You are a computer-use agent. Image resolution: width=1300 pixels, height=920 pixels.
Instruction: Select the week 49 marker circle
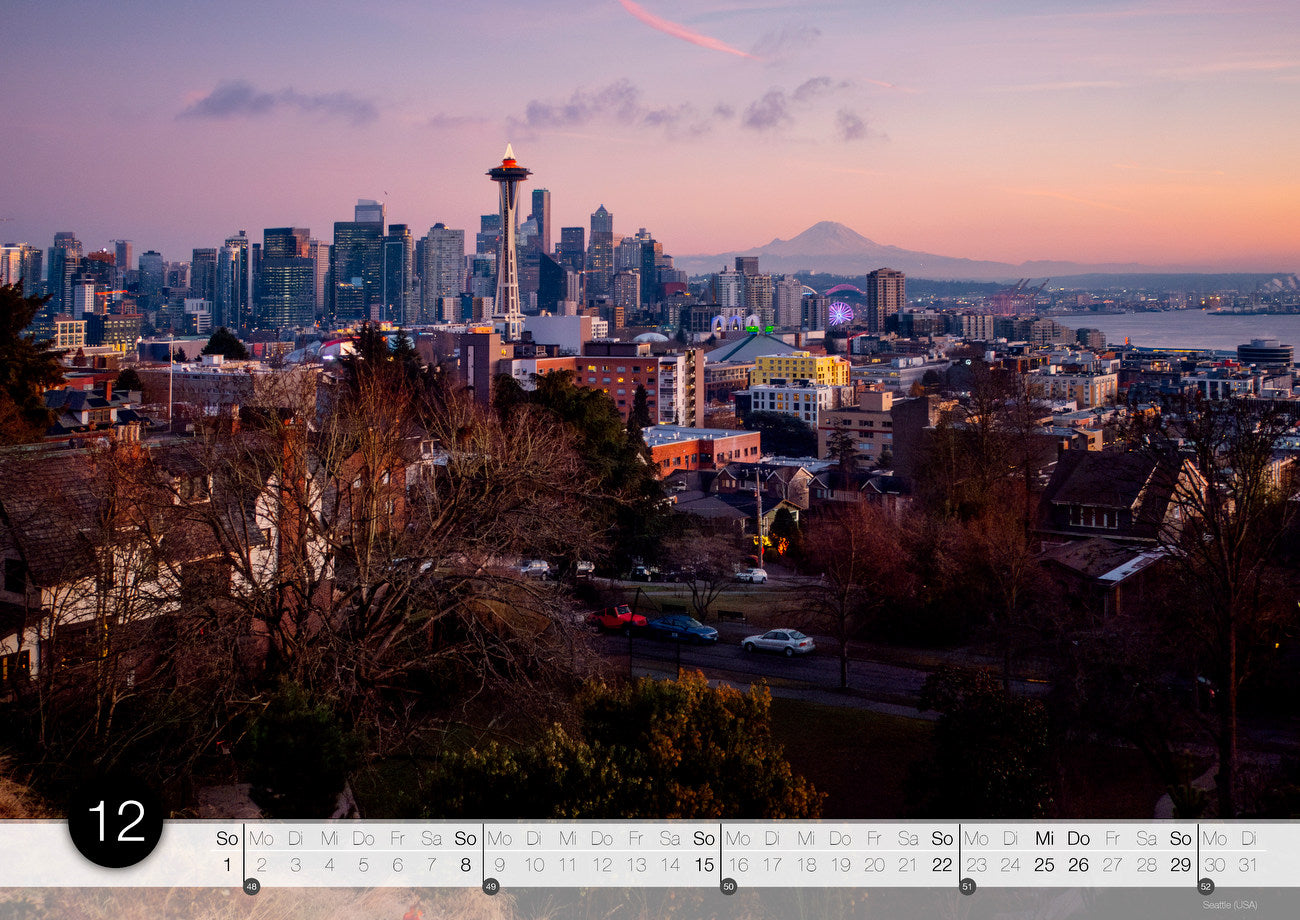click(490, 886)
